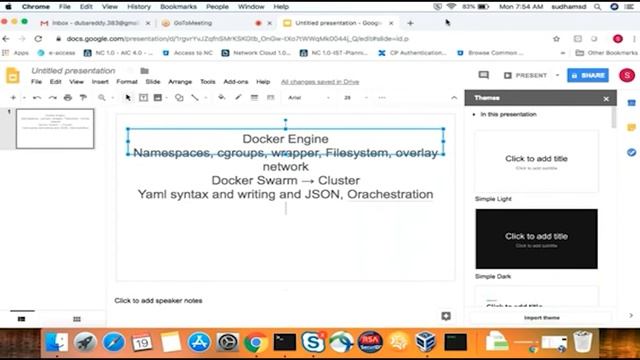Select the shape tool
The width and height of the screenshot is (640, 360).
[x=179, y=98]
